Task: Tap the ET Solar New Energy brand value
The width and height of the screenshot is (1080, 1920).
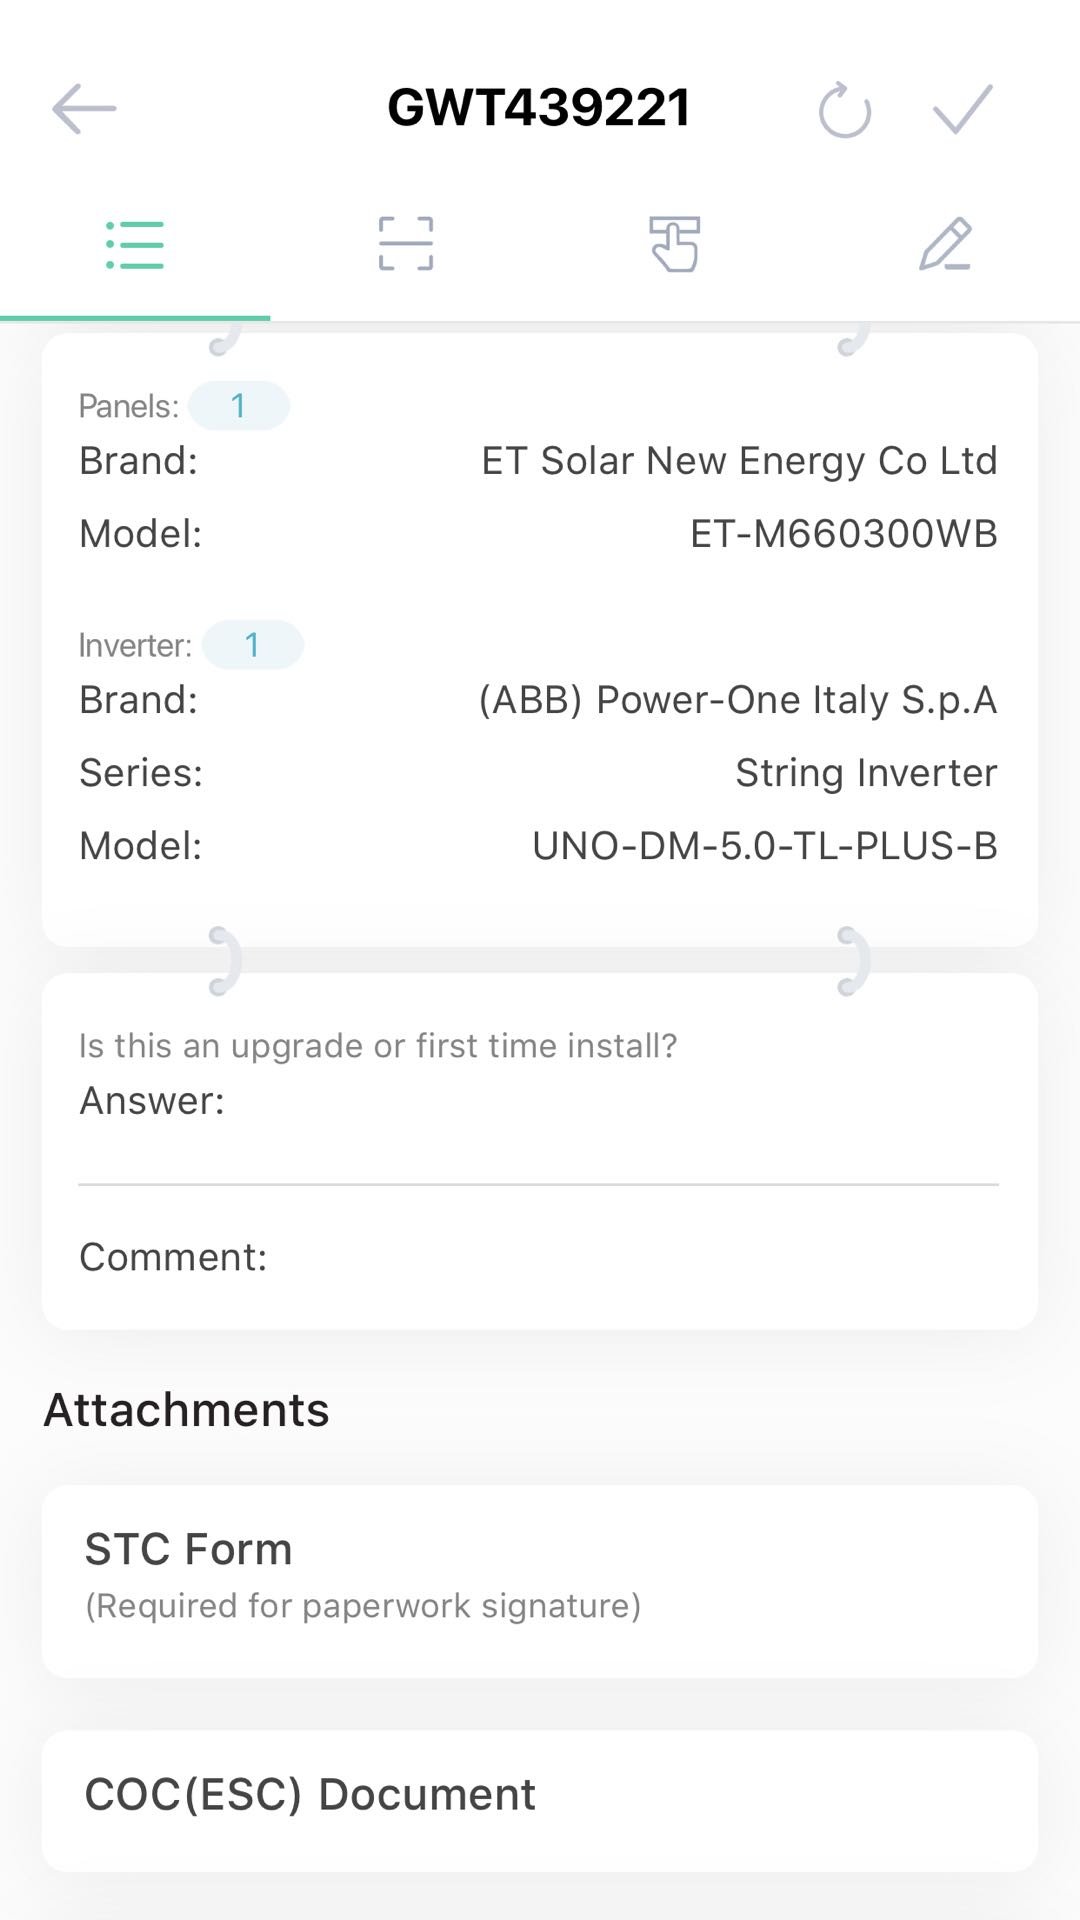Action: [x=739, y=461]
